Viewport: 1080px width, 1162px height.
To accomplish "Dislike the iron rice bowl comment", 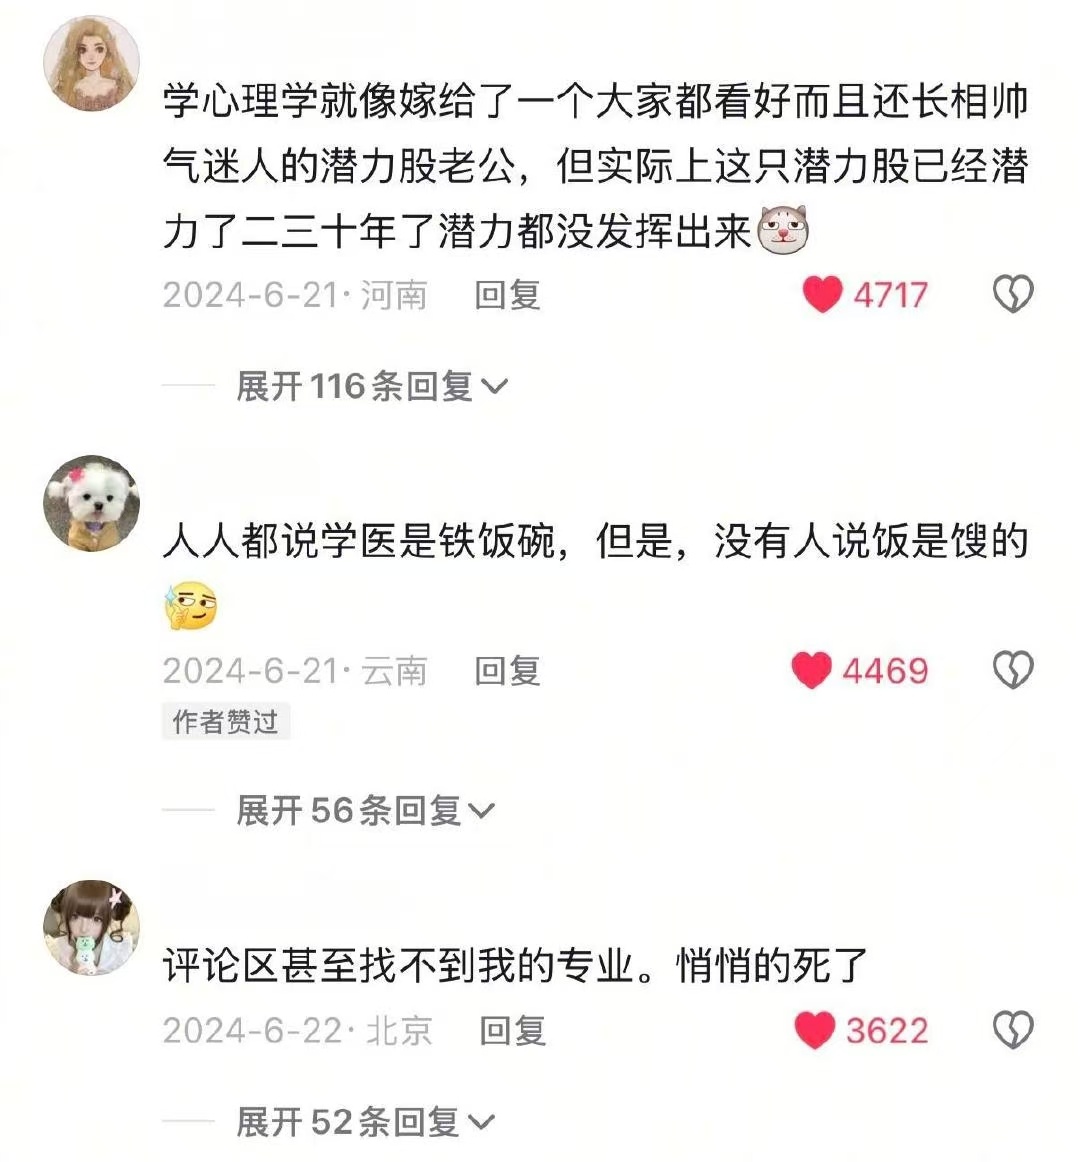I will click(x=1013, y=670).
